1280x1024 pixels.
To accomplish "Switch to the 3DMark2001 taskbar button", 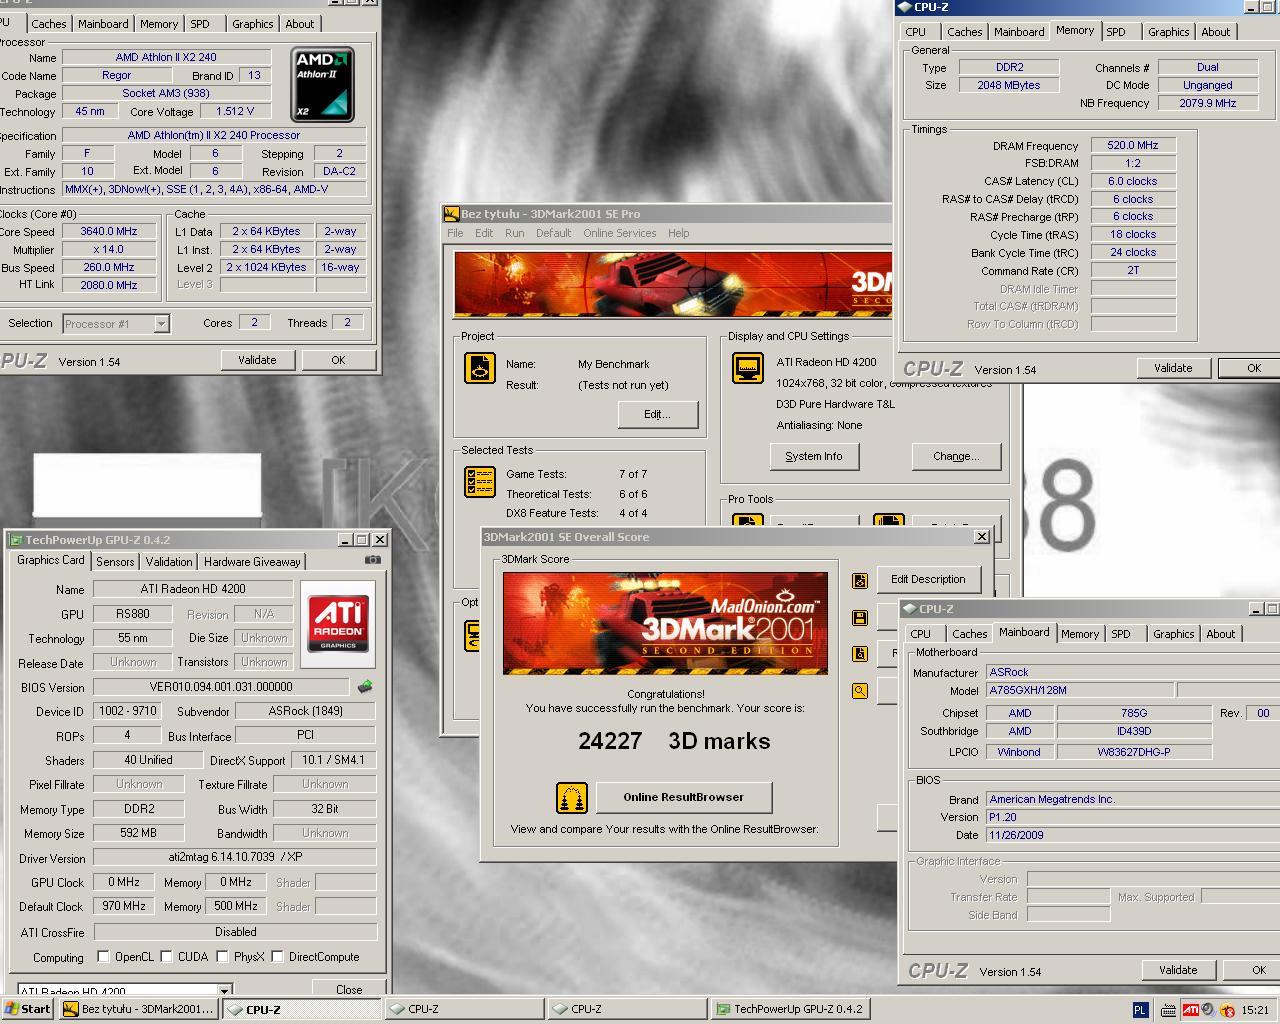I will point(138,1009).
